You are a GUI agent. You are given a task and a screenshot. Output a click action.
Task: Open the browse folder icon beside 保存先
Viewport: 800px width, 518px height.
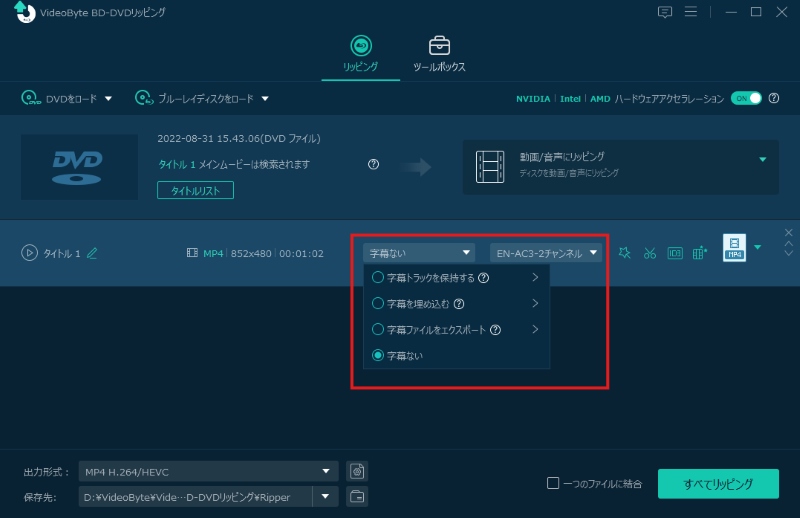coord(357,497)
